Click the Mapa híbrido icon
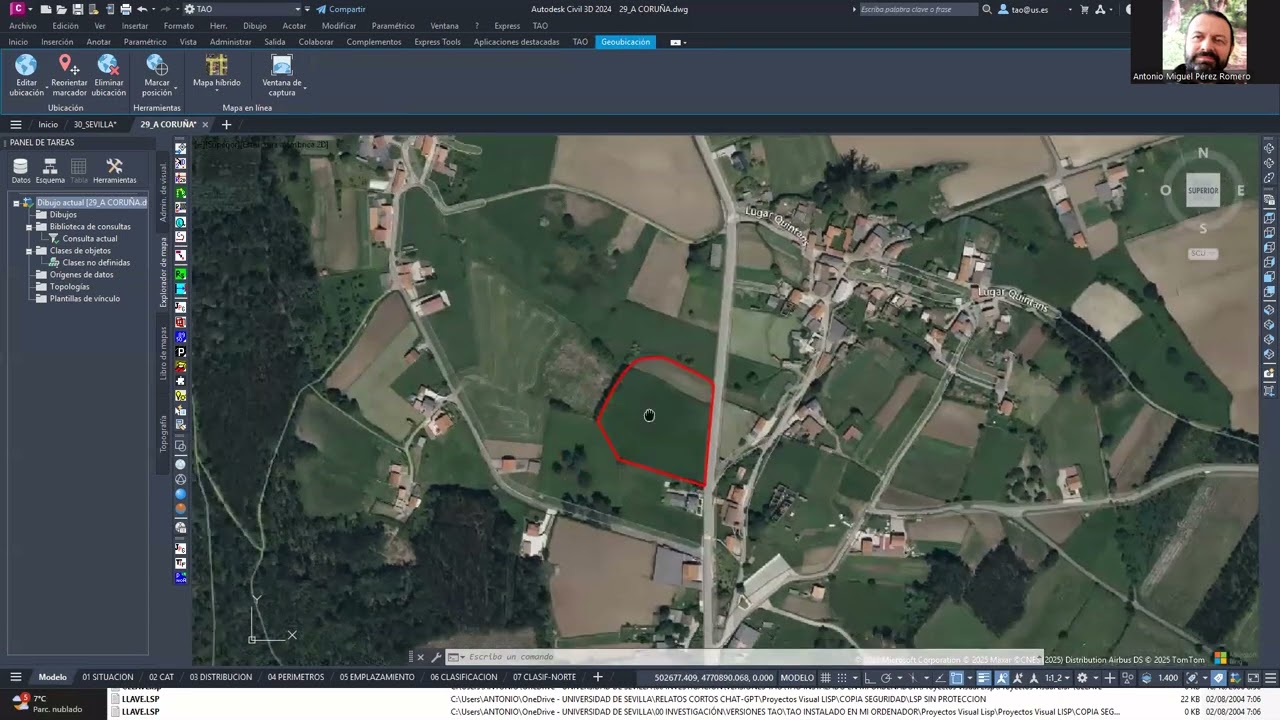This screenshot has width=1280, height=720. tap(217, 65)
